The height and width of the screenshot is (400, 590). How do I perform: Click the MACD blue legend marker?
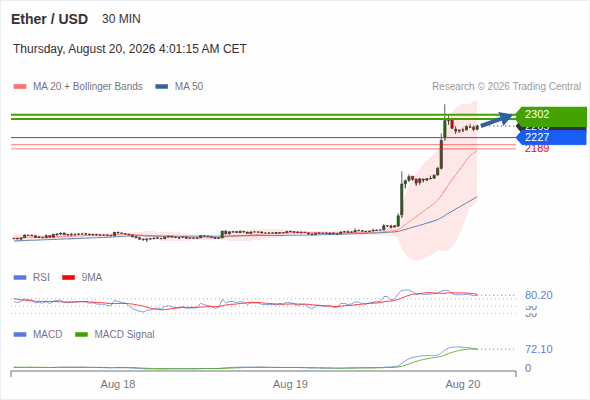click(x=20, y=335)
